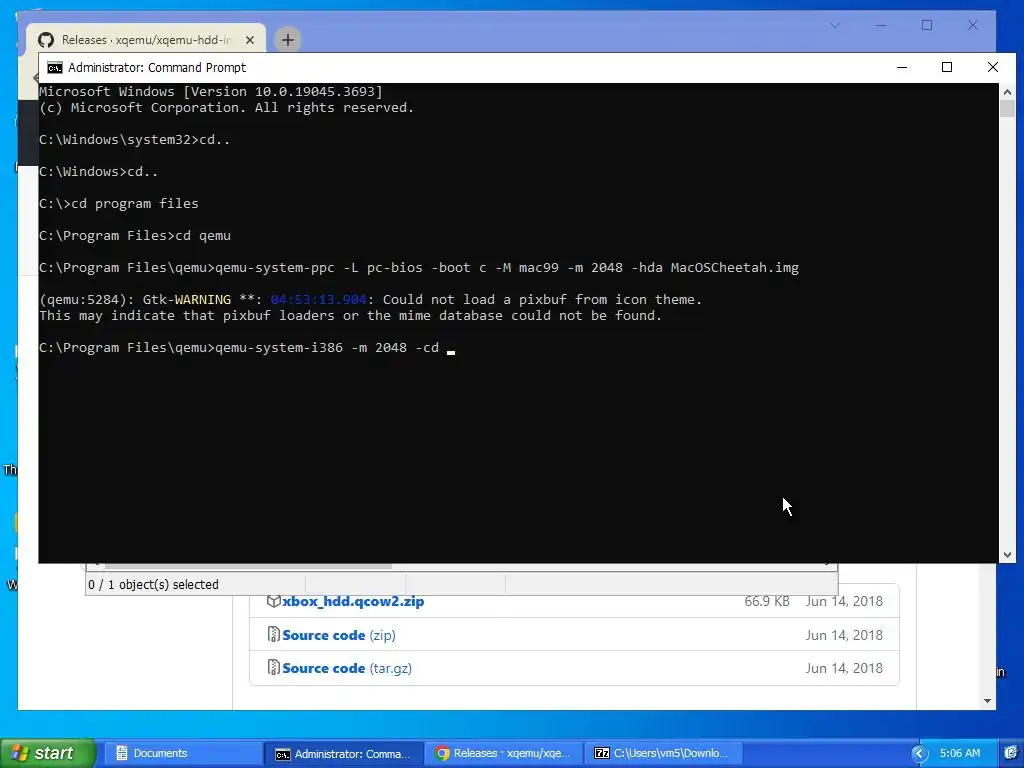Click the browser page scroll-down arrow
The width and height of the screenshot is (1024, 768).
[987, 701]
